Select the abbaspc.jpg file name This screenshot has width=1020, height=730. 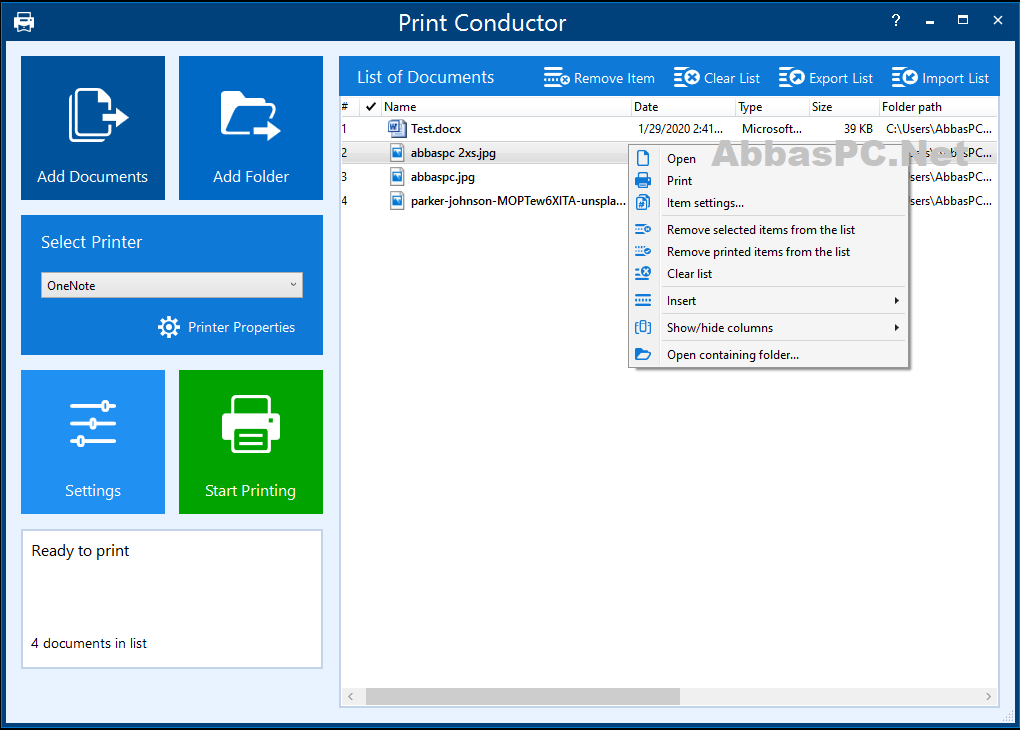point(442,177)
